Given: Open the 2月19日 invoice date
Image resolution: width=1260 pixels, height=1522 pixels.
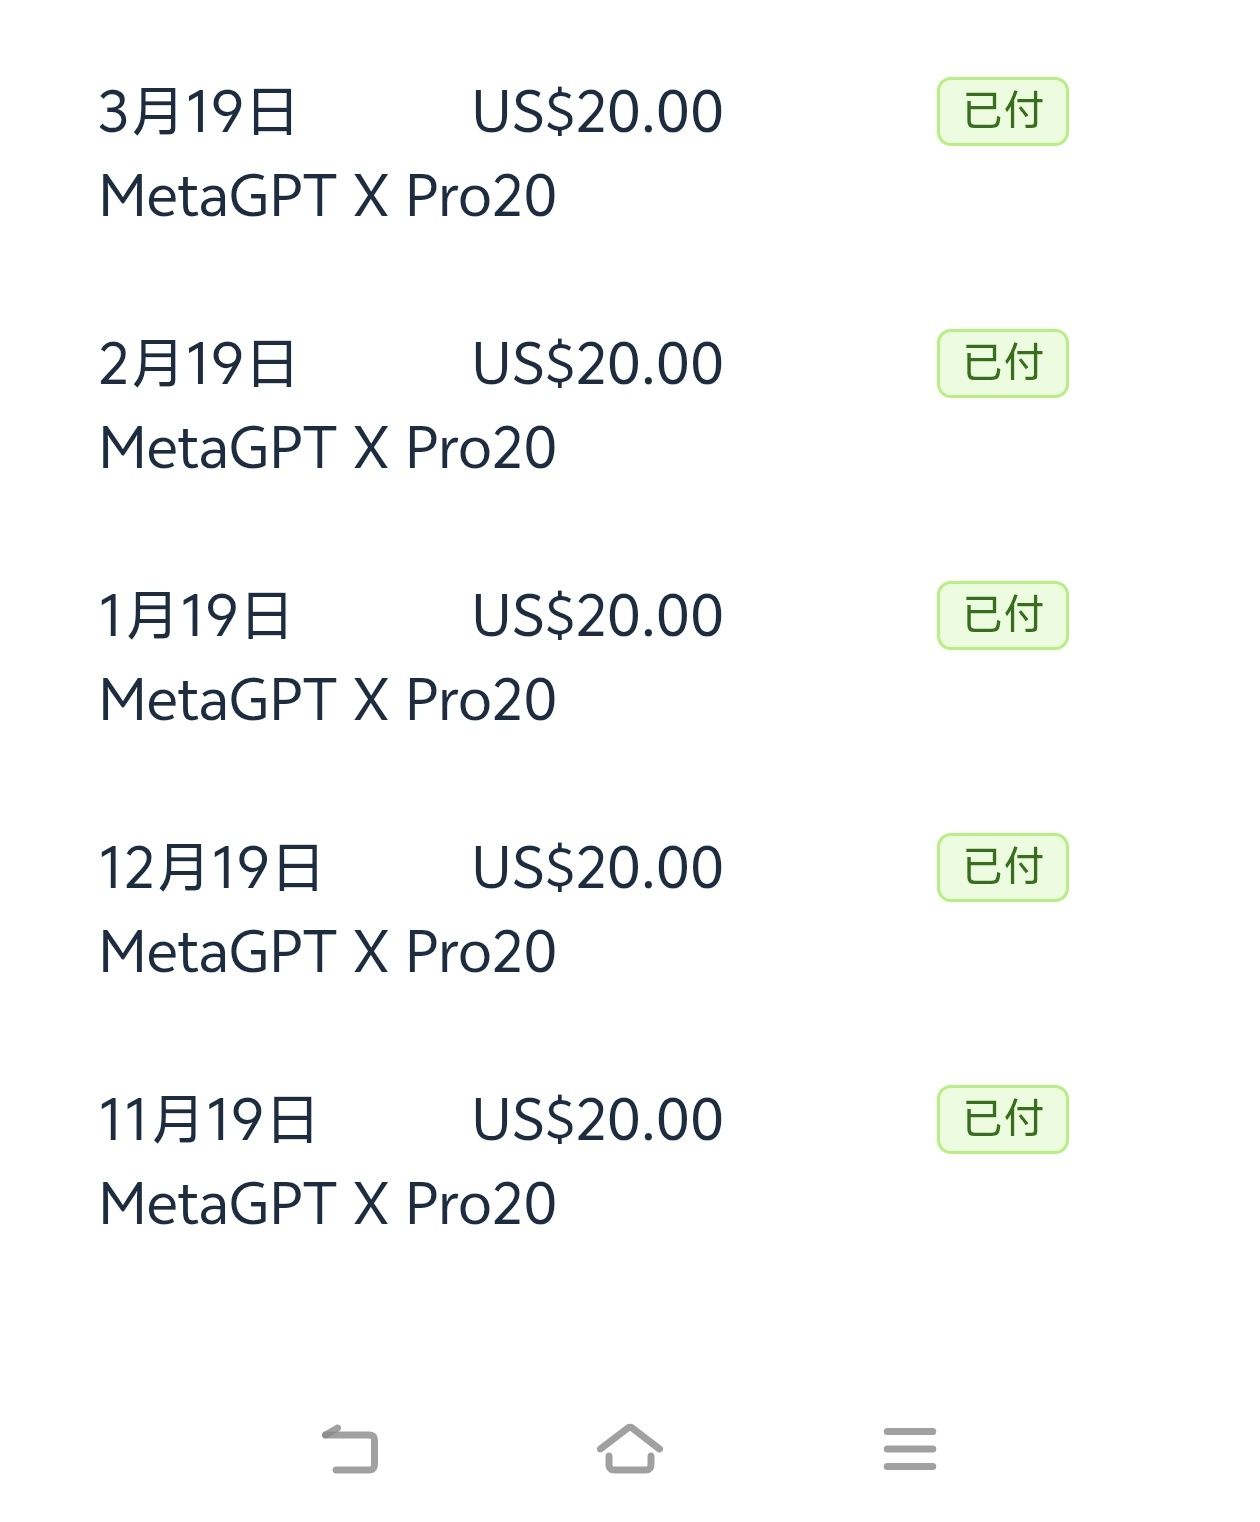Looking at the screenshot, I should click(x=197, y=363).
